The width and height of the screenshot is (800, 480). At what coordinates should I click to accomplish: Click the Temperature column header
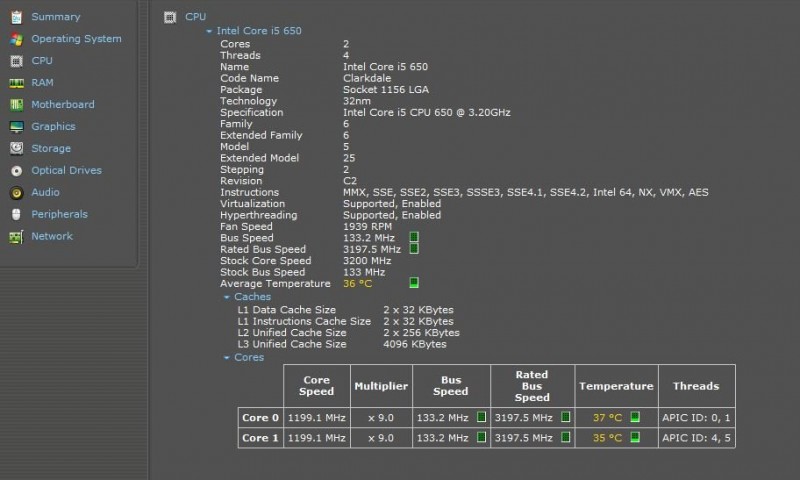click(615, 386)
